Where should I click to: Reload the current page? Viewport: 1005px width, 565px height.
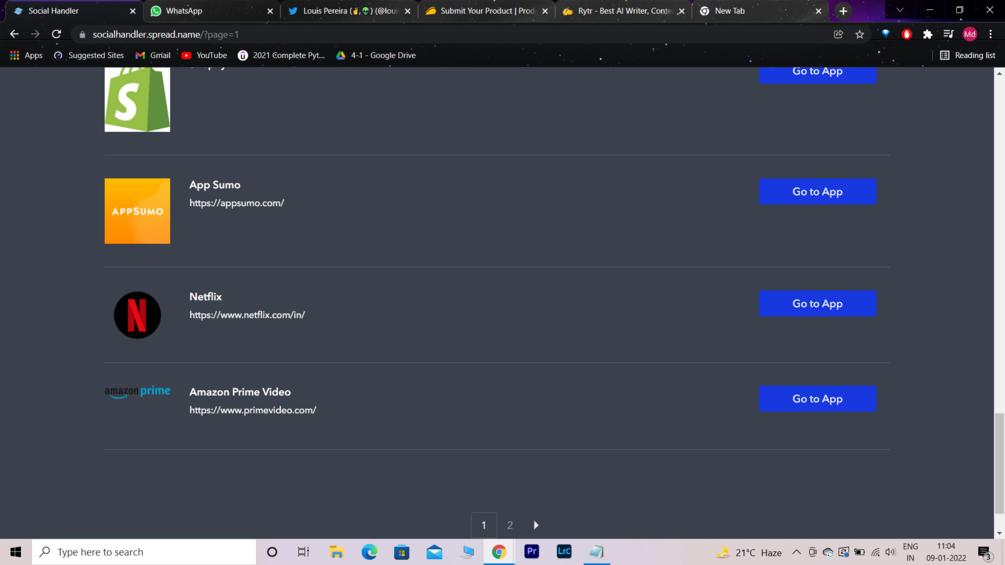pos(56,34)
